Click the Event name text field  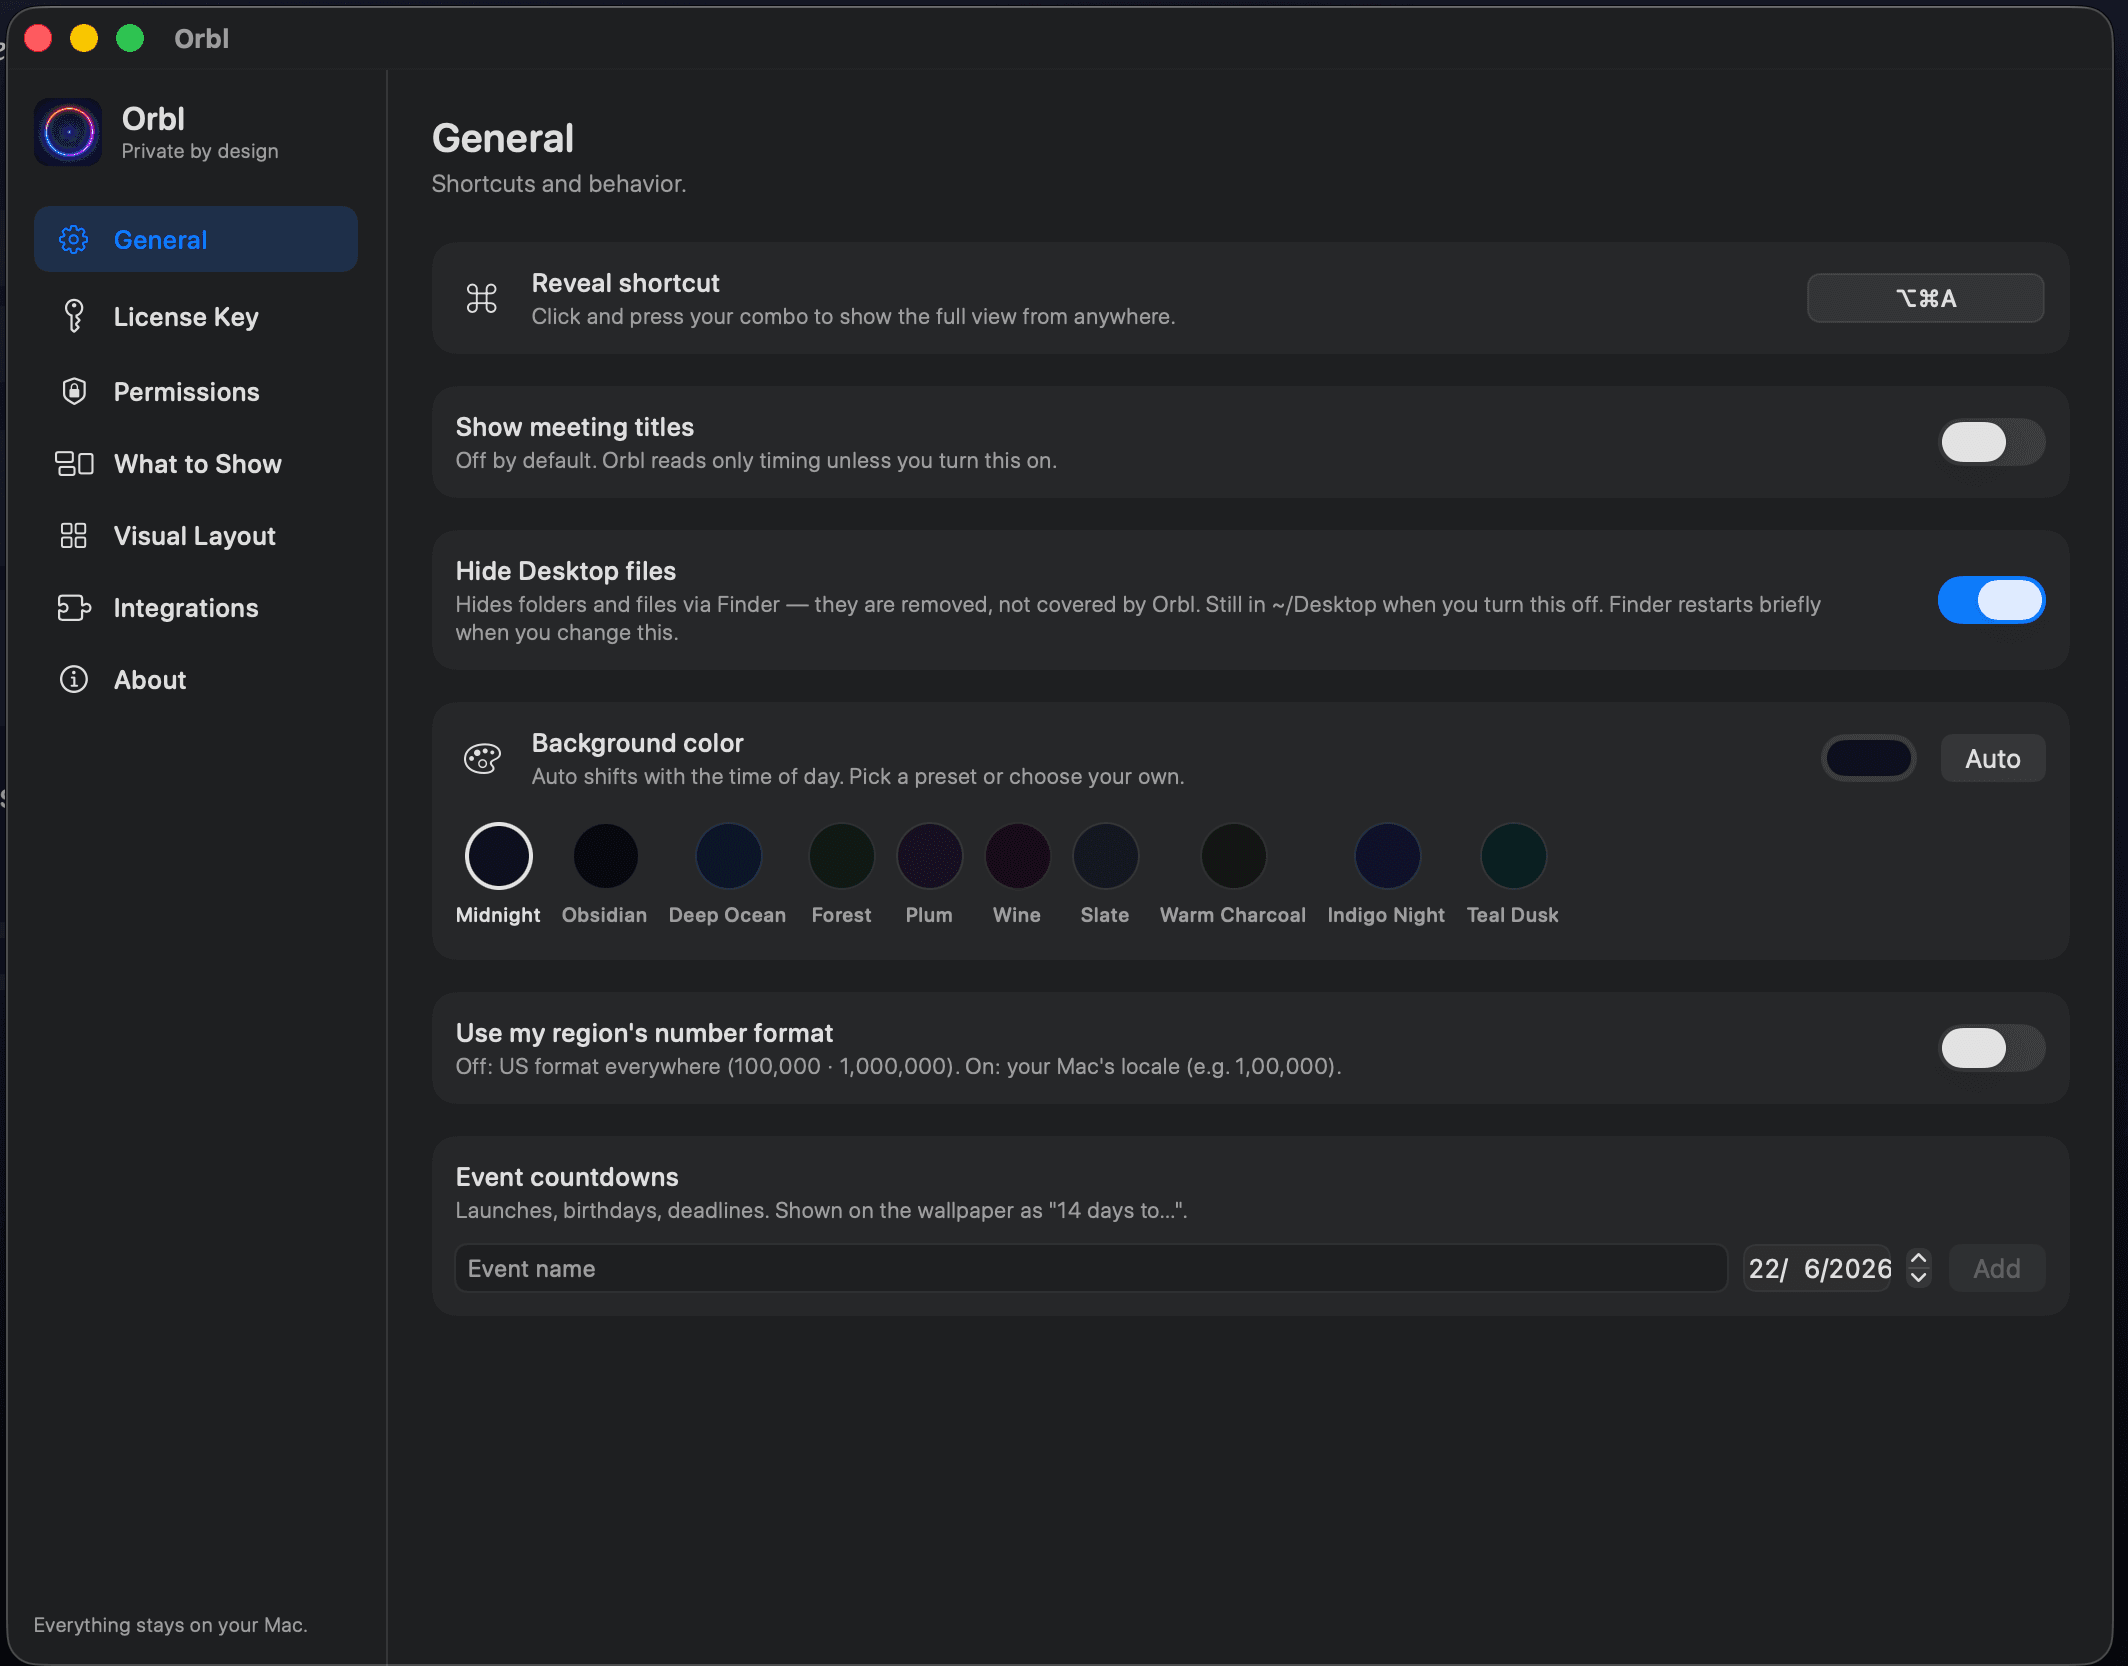tap(1091, 1268)
